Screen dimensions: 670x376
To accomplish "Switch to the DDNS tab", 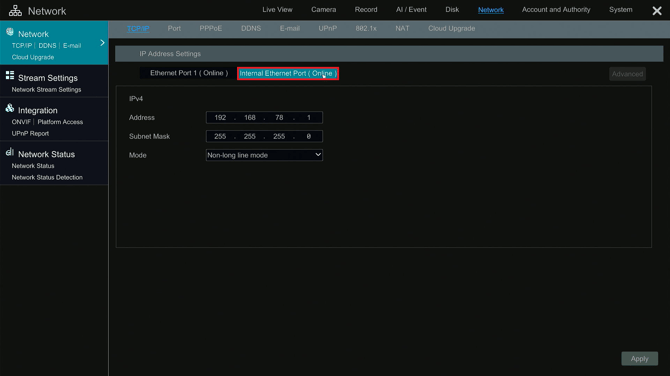I will click(x=251, y=28).
